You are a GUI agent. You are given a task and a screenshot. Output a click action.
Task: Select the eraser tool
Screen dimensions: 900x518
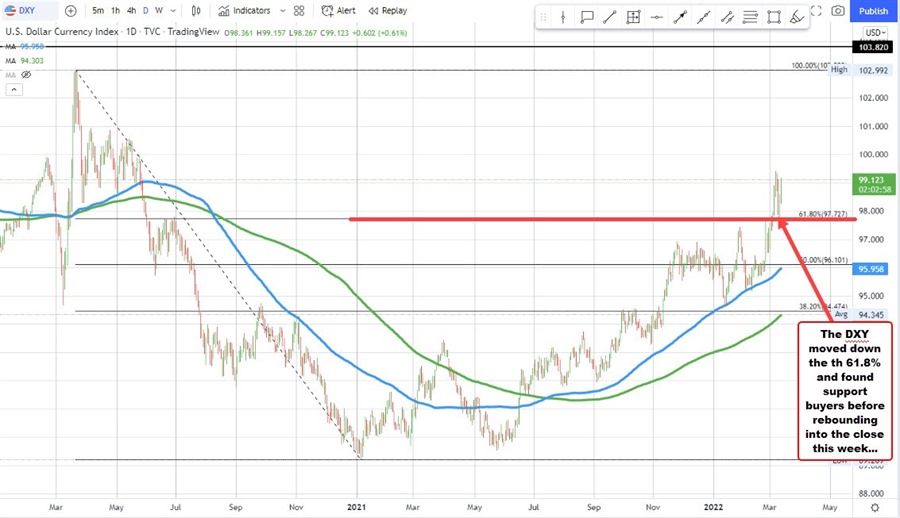797,17
